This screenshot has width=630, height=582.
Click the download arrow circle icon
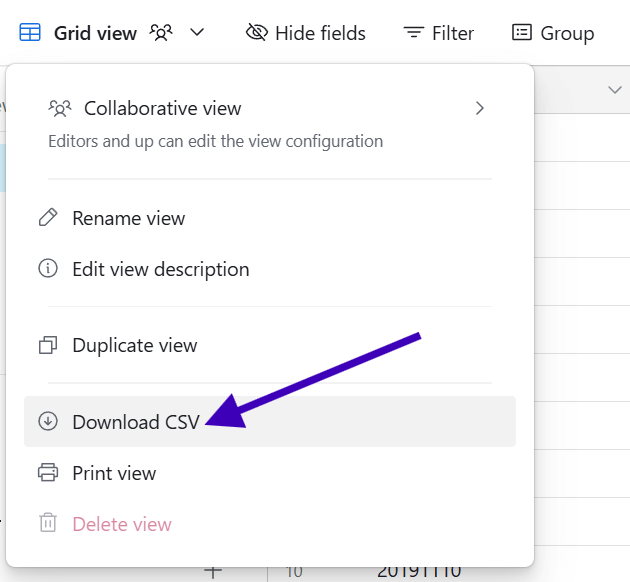click(x=48, y=421)
